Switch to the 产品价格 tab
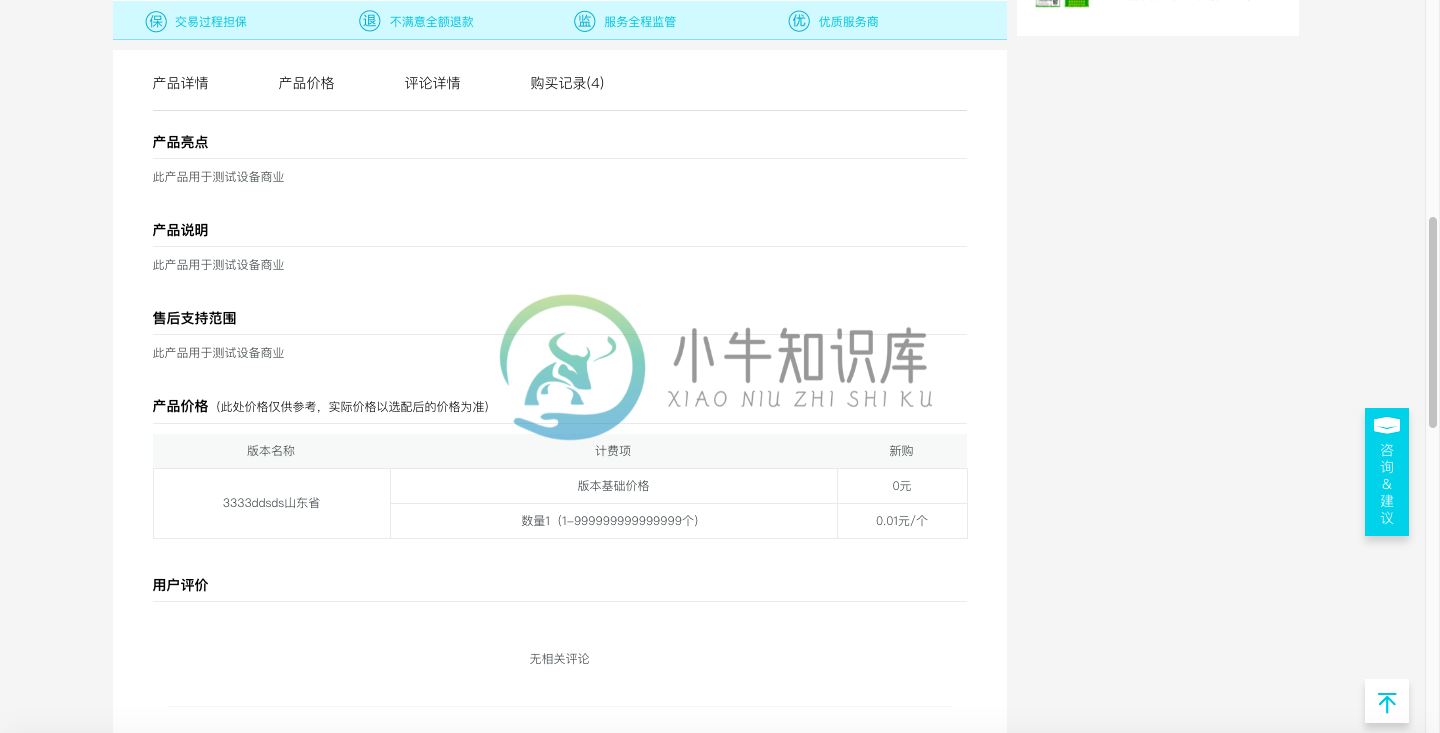Image resolution: width=1440 pixels, height=733 pixels. pos(307,83)
